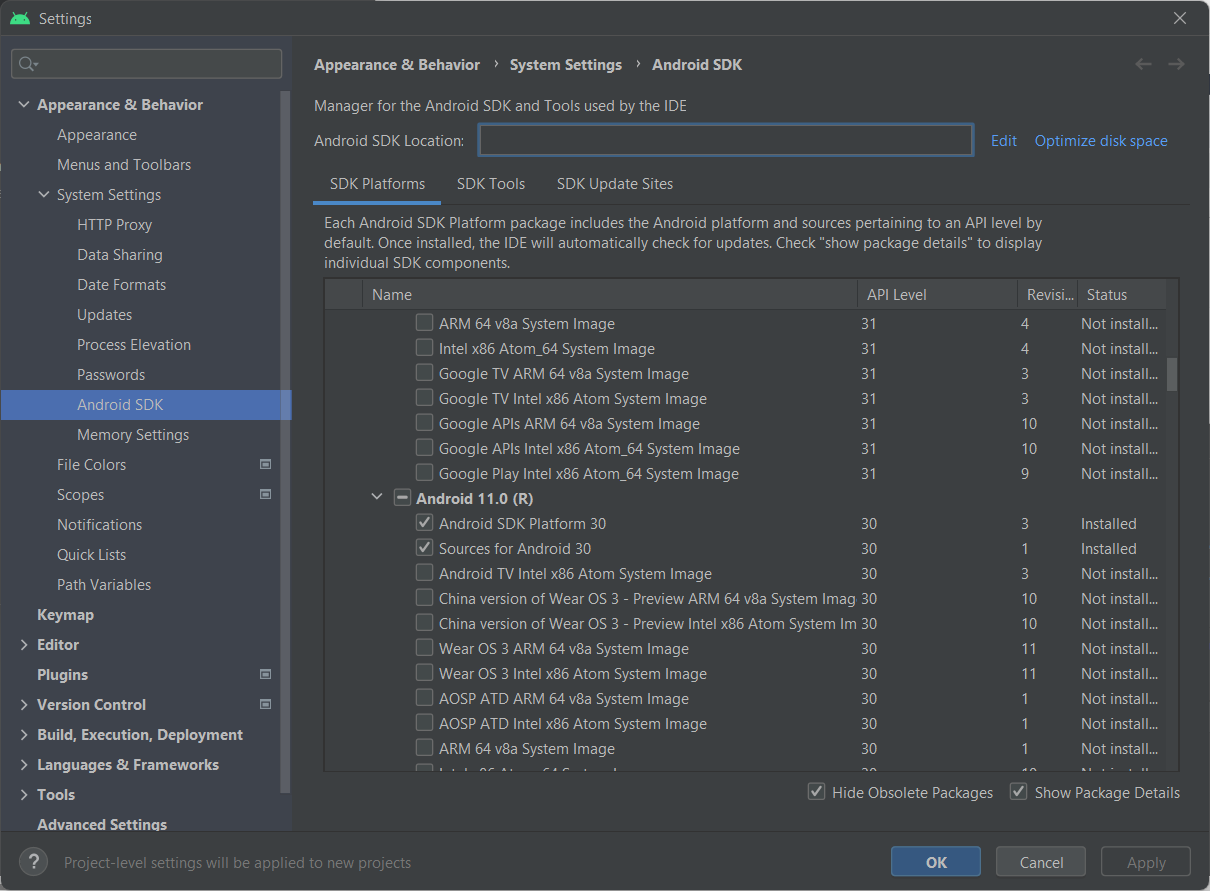Click the Android SDK Location field
The height and width of the screenshot is (891, 1210).
coord(726,140)
